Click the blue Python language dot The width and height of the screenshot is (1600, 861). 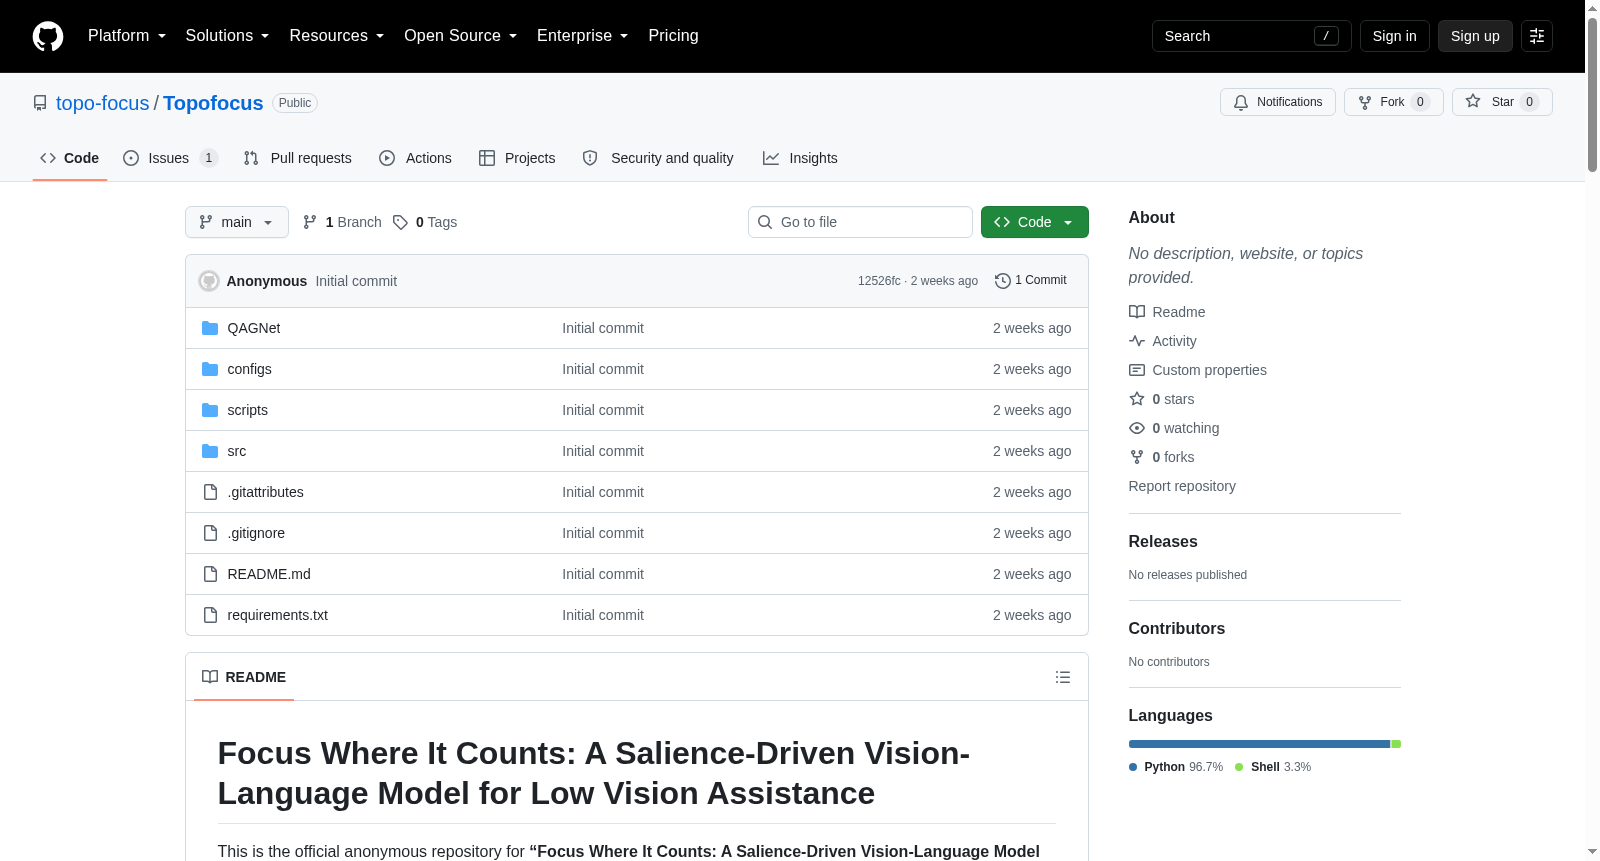pyautogui.click(x=1133, y=767)
